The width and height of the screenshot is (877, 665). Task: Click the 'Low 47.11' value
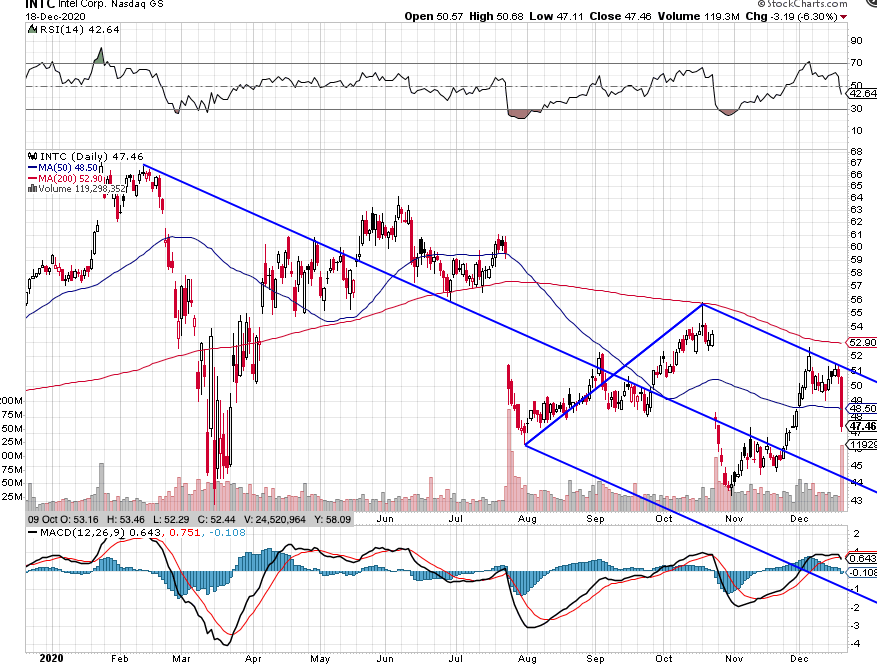click(x=556, y=16)
